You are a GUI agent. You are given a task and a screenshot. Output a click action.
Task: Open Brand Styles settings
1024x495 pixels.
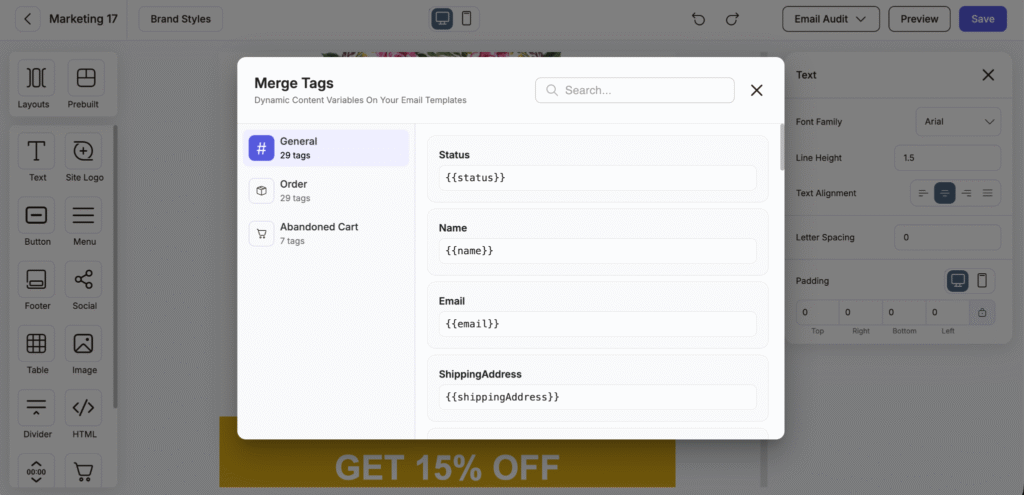click(x=181, y=19)
